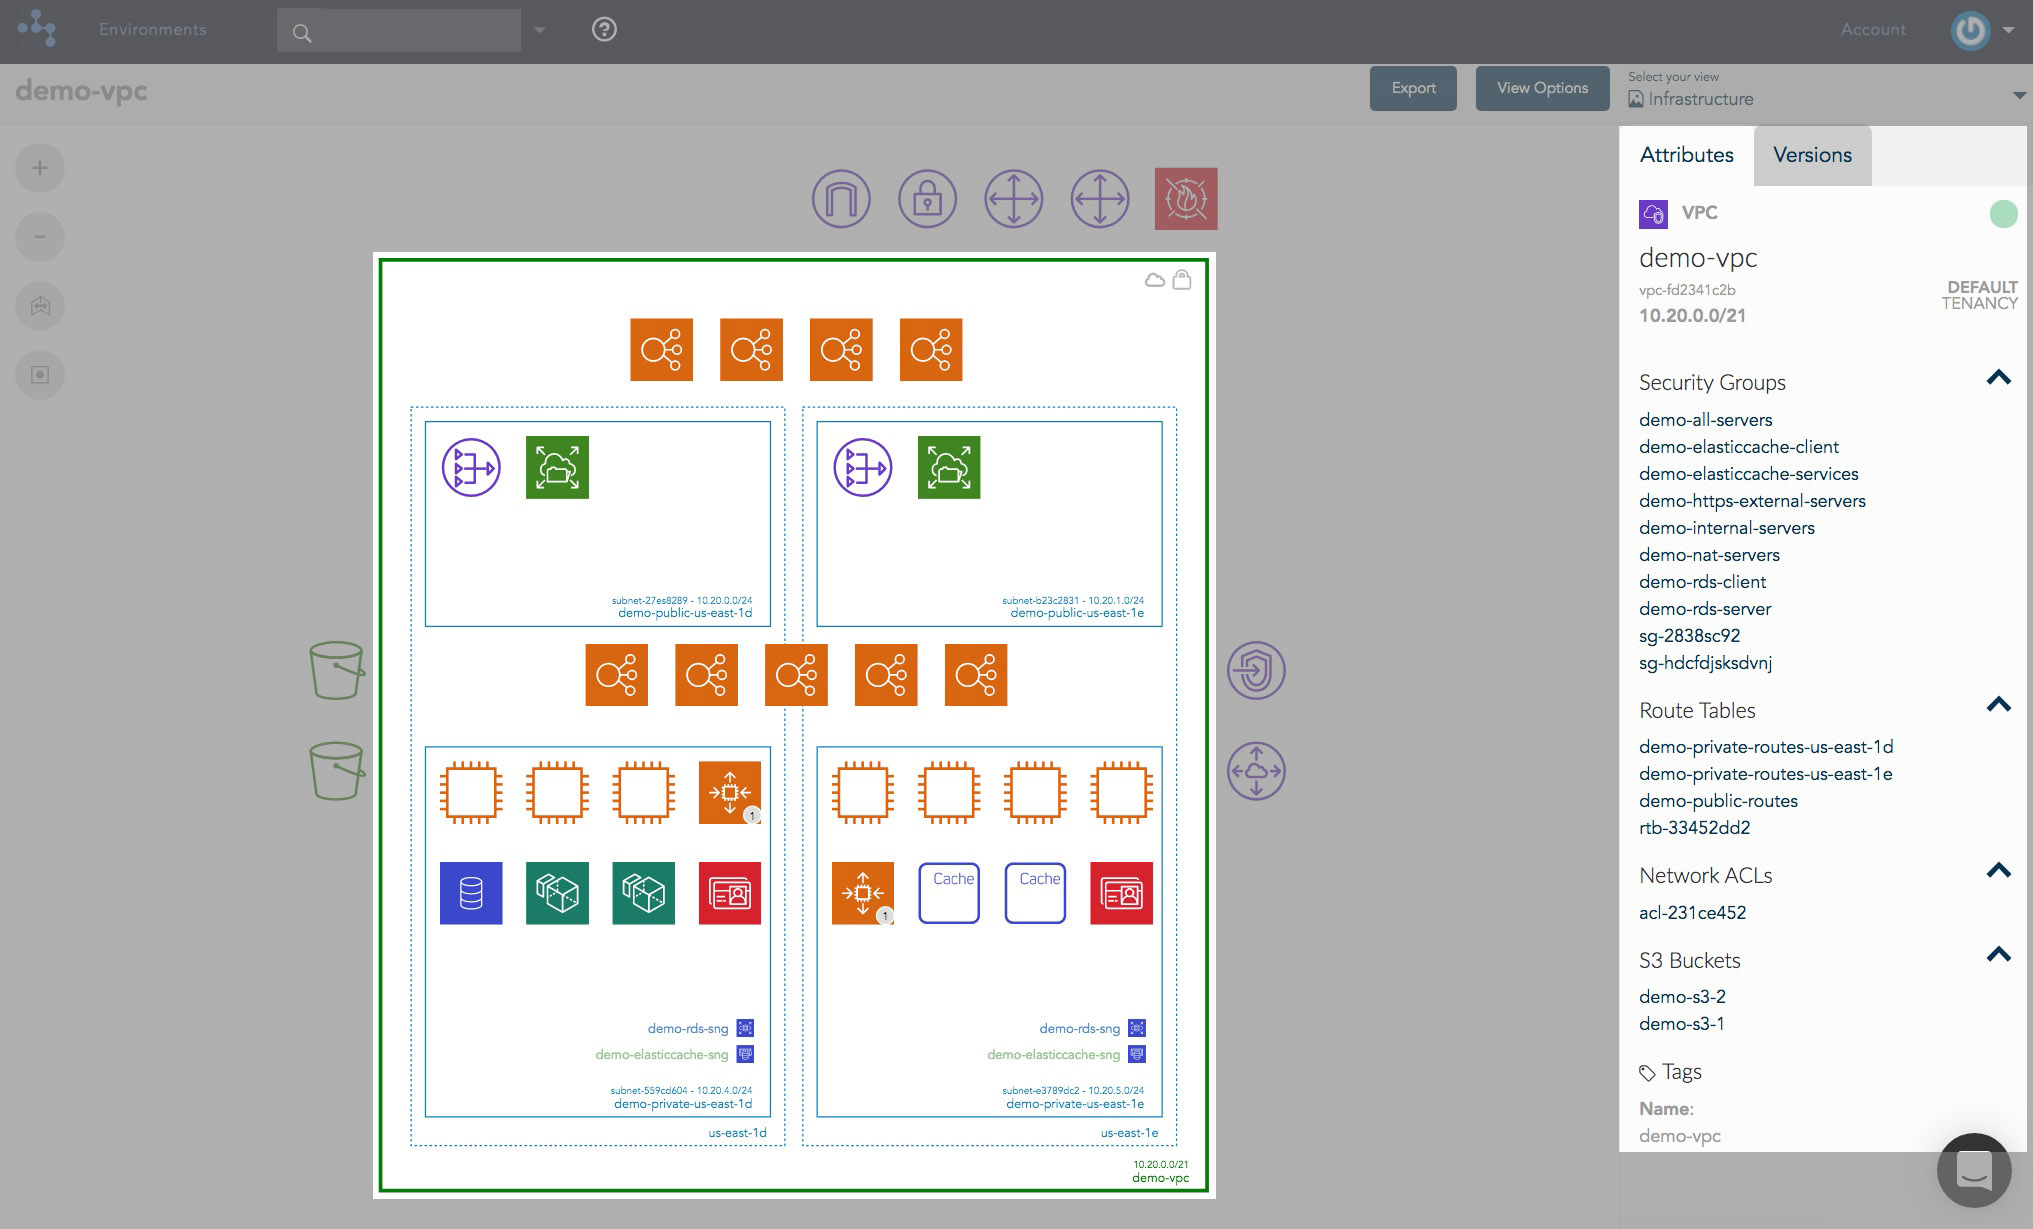Collapse the Security Groups section
The width and height of the screenshot is (2033, 1229).
(x=1998, y=378)
